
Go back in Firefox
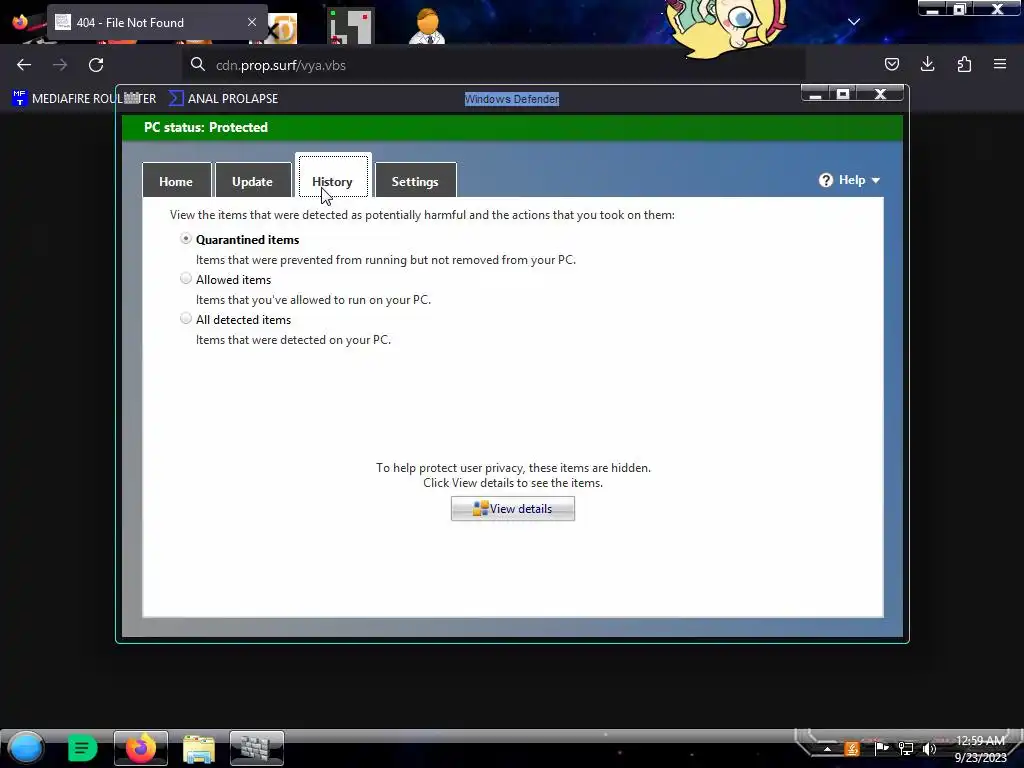point(24,65)
